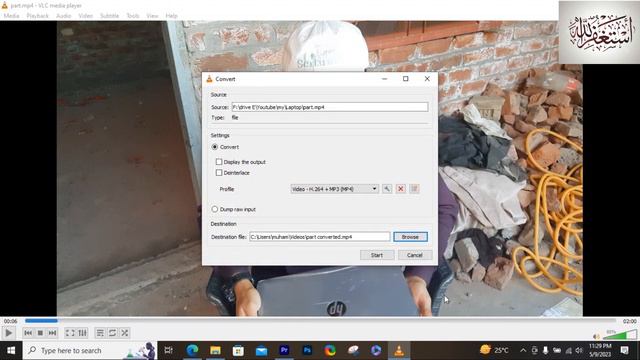Toggle loop mode icon
This screenshot has width=640, height=360.
pyautogui.click(x=112, y=333)
